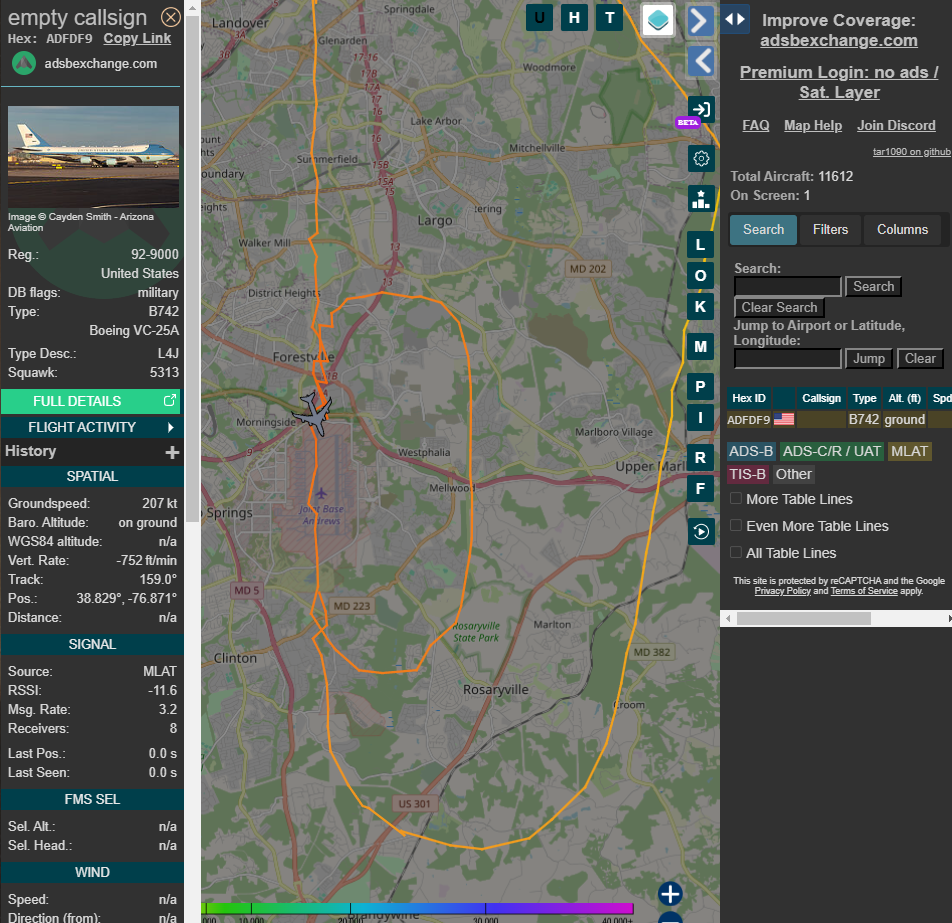Viewport: 952px width, 923px height.
Task: Click the Joint Base Andrews airport marker
Action: [321, 493]
